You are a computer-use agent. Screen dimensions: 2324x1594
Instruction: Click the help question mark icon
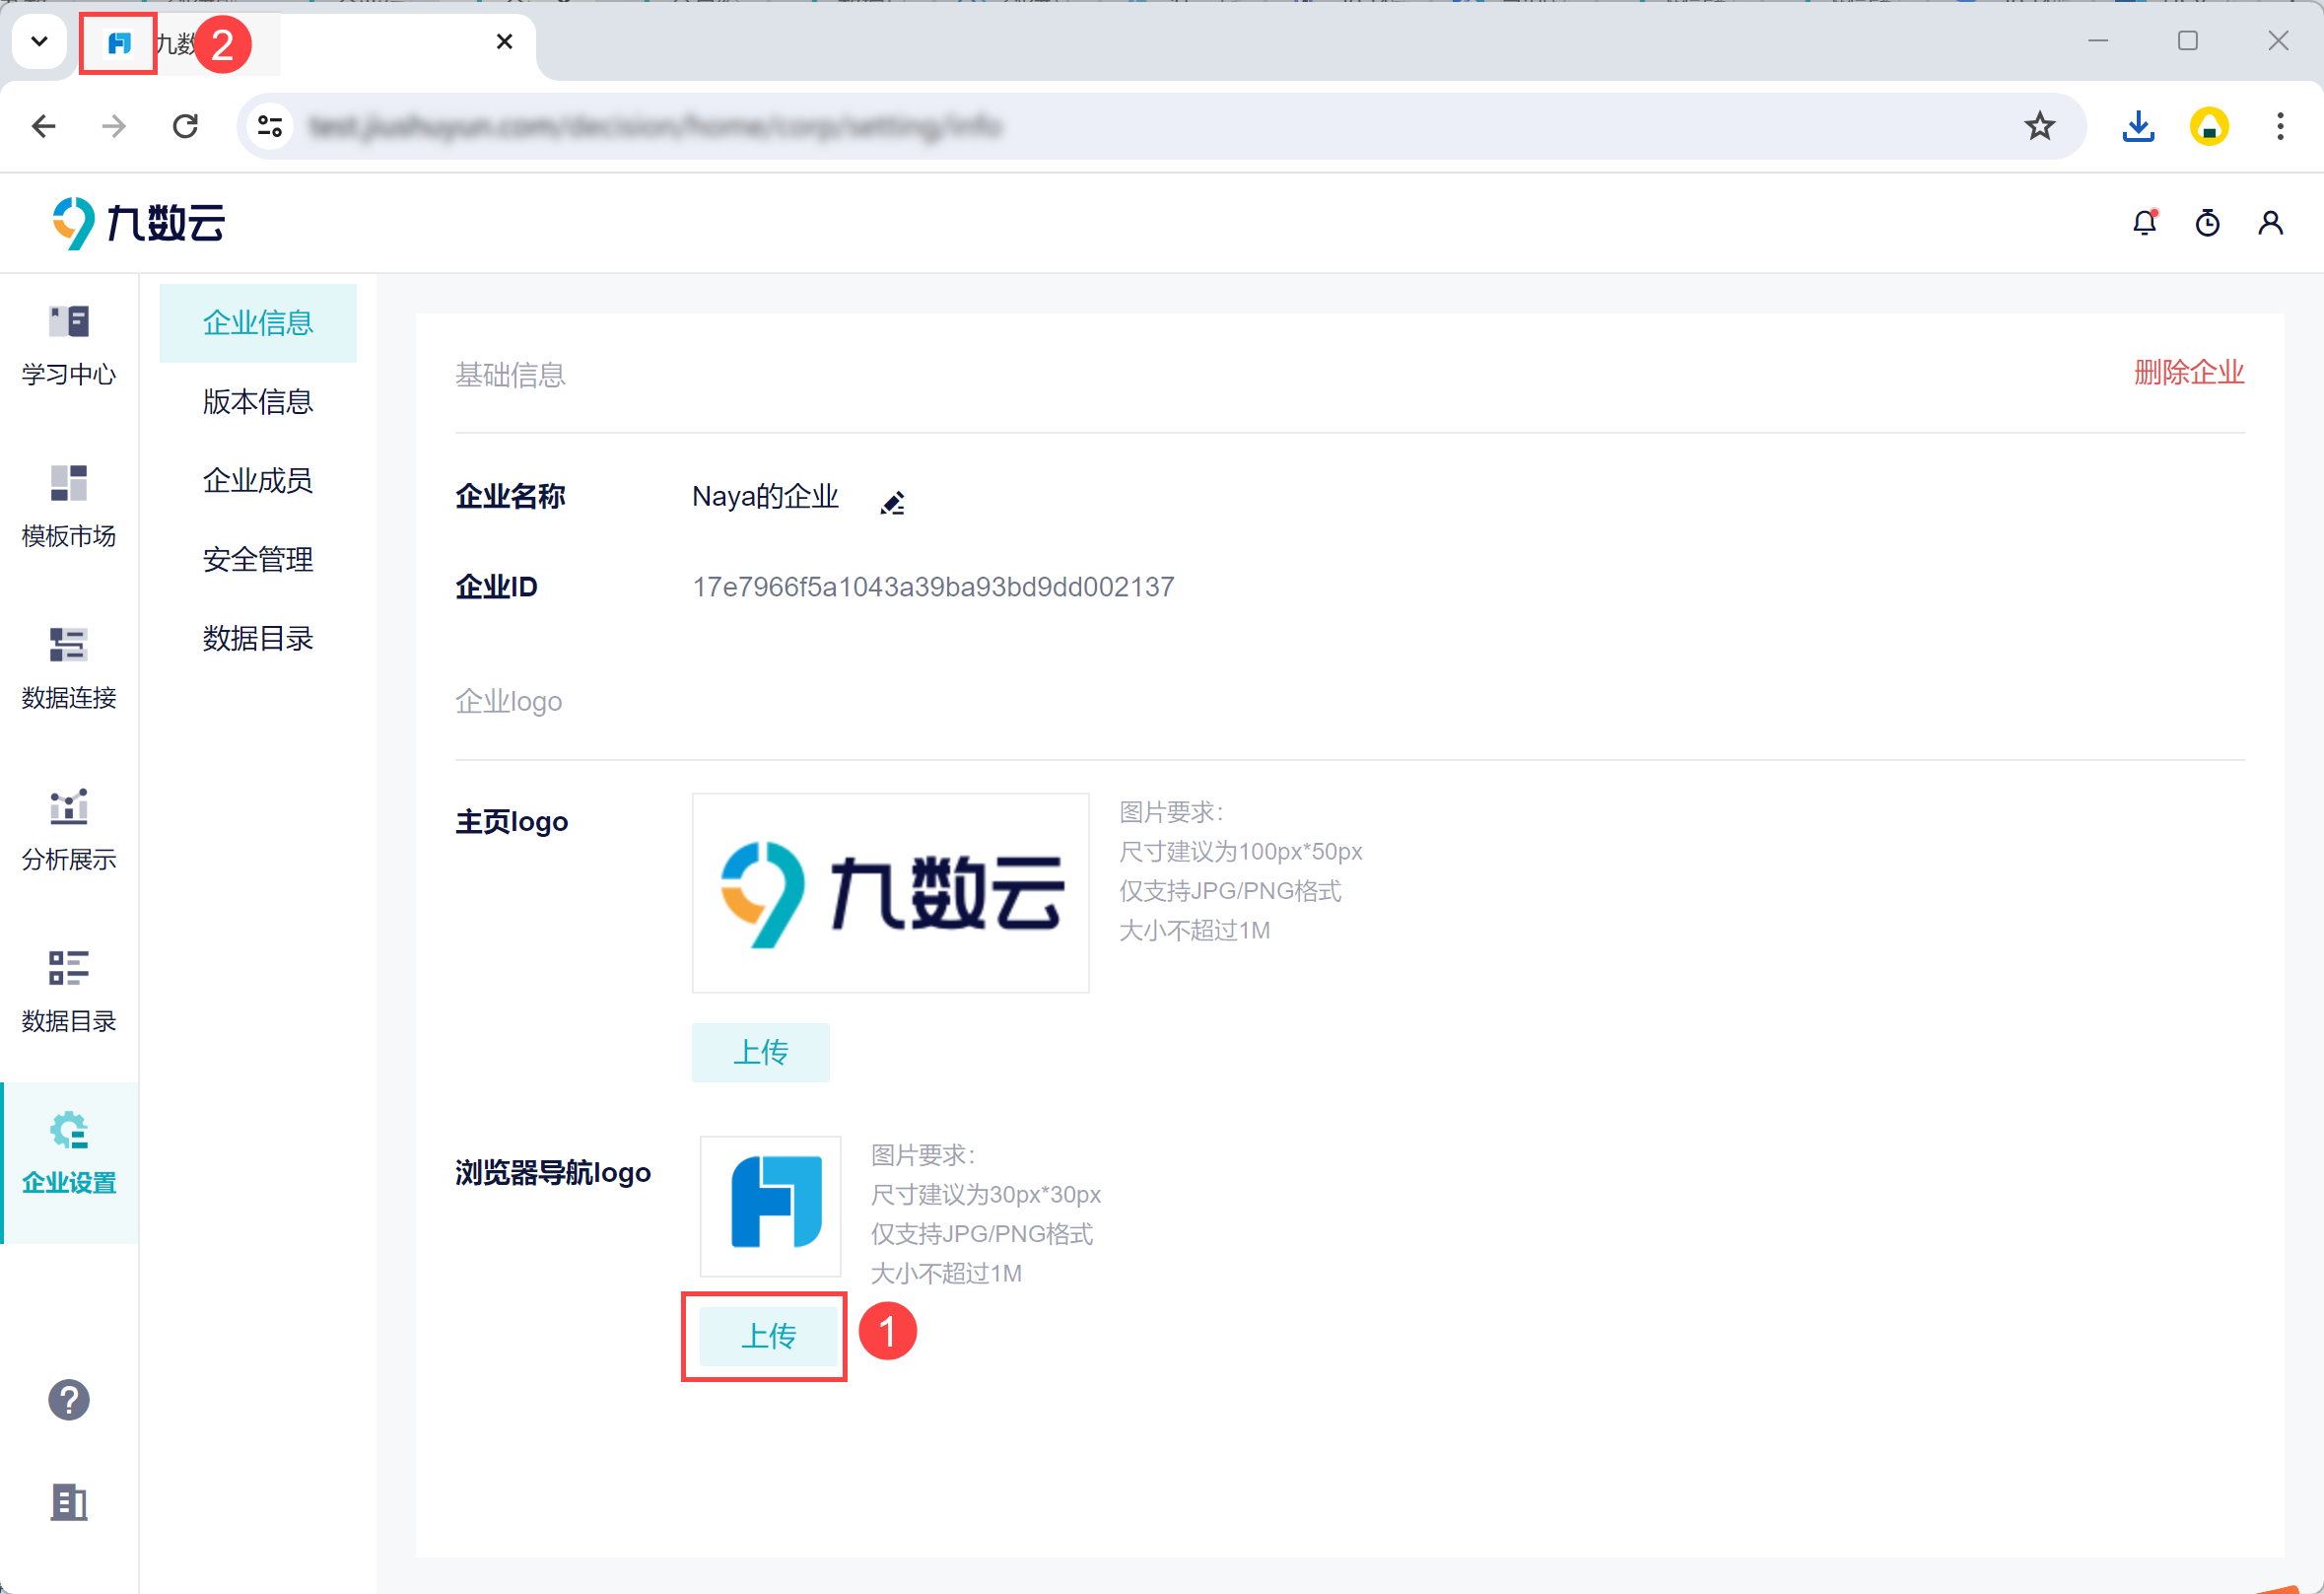[x=69, y=1399]
